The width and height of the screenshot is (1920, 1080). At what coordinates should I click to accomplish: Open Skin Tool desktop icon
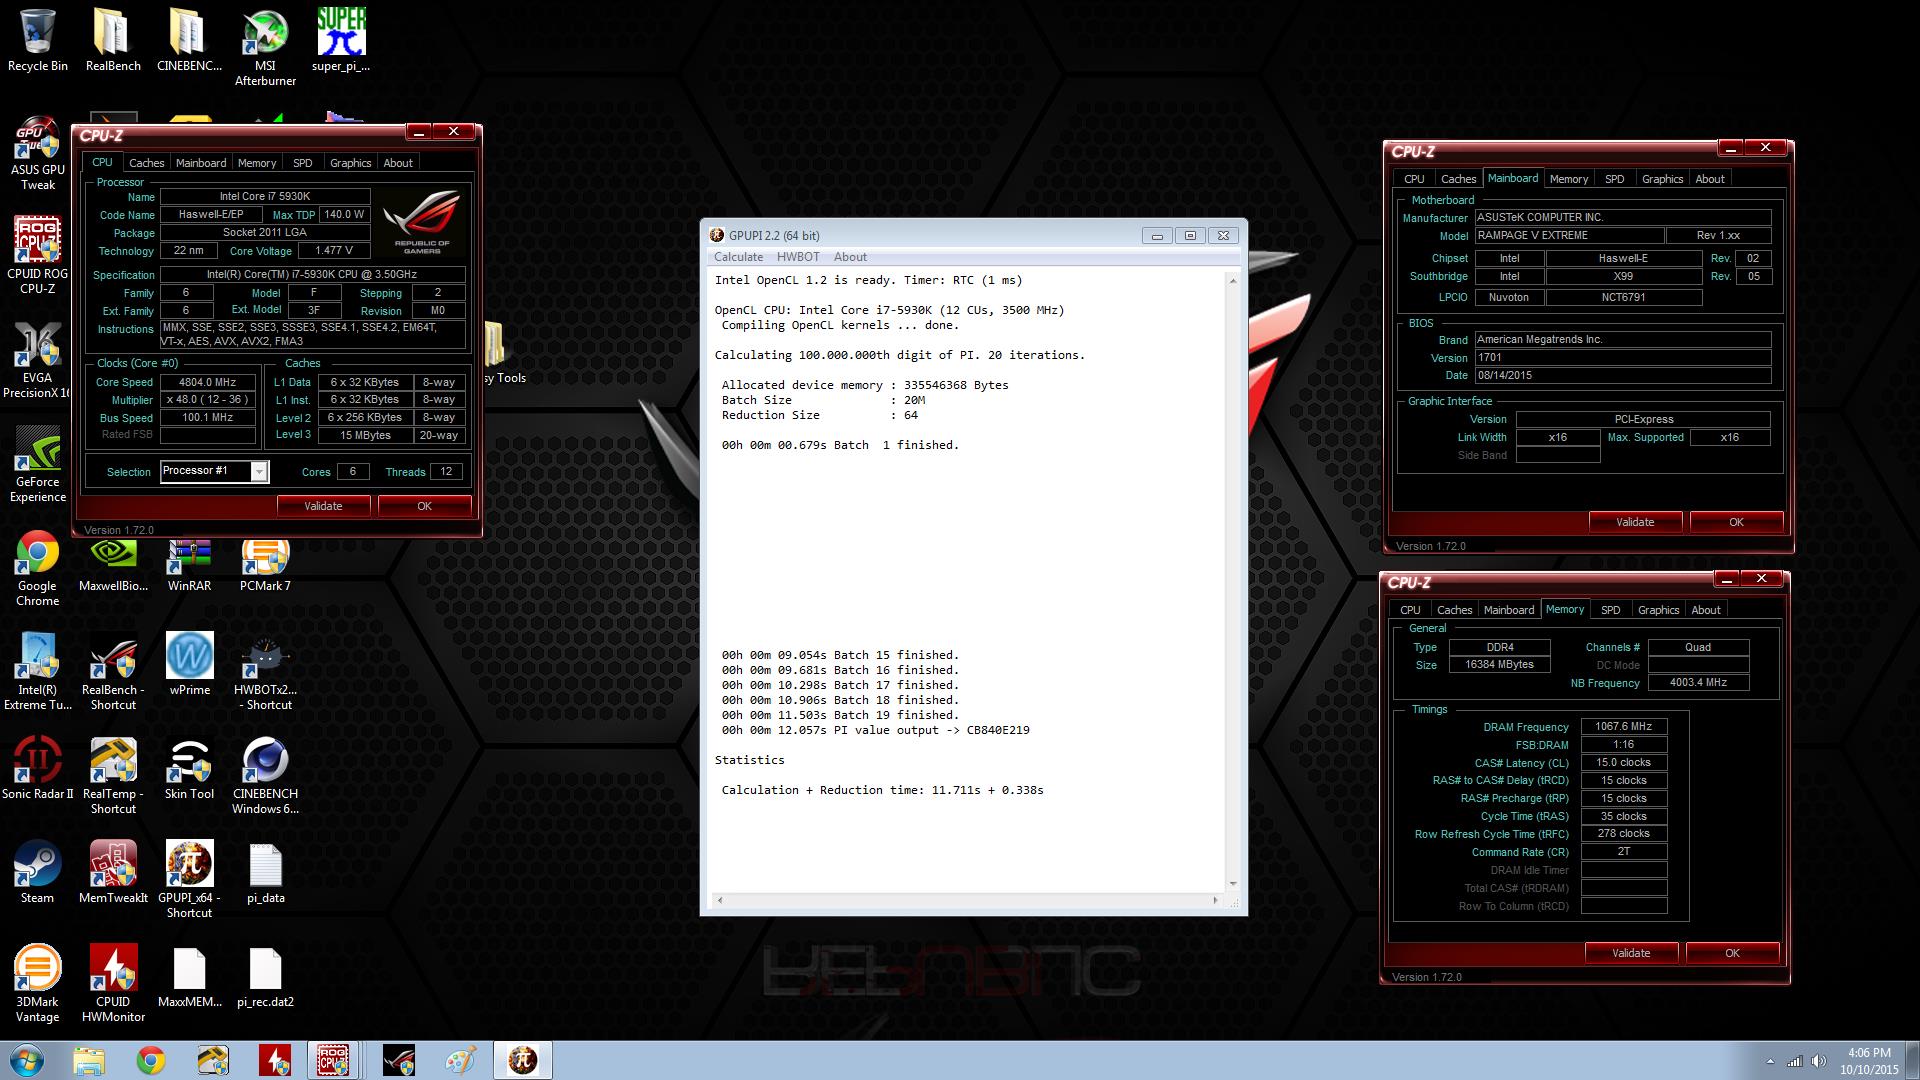(189, 768)
